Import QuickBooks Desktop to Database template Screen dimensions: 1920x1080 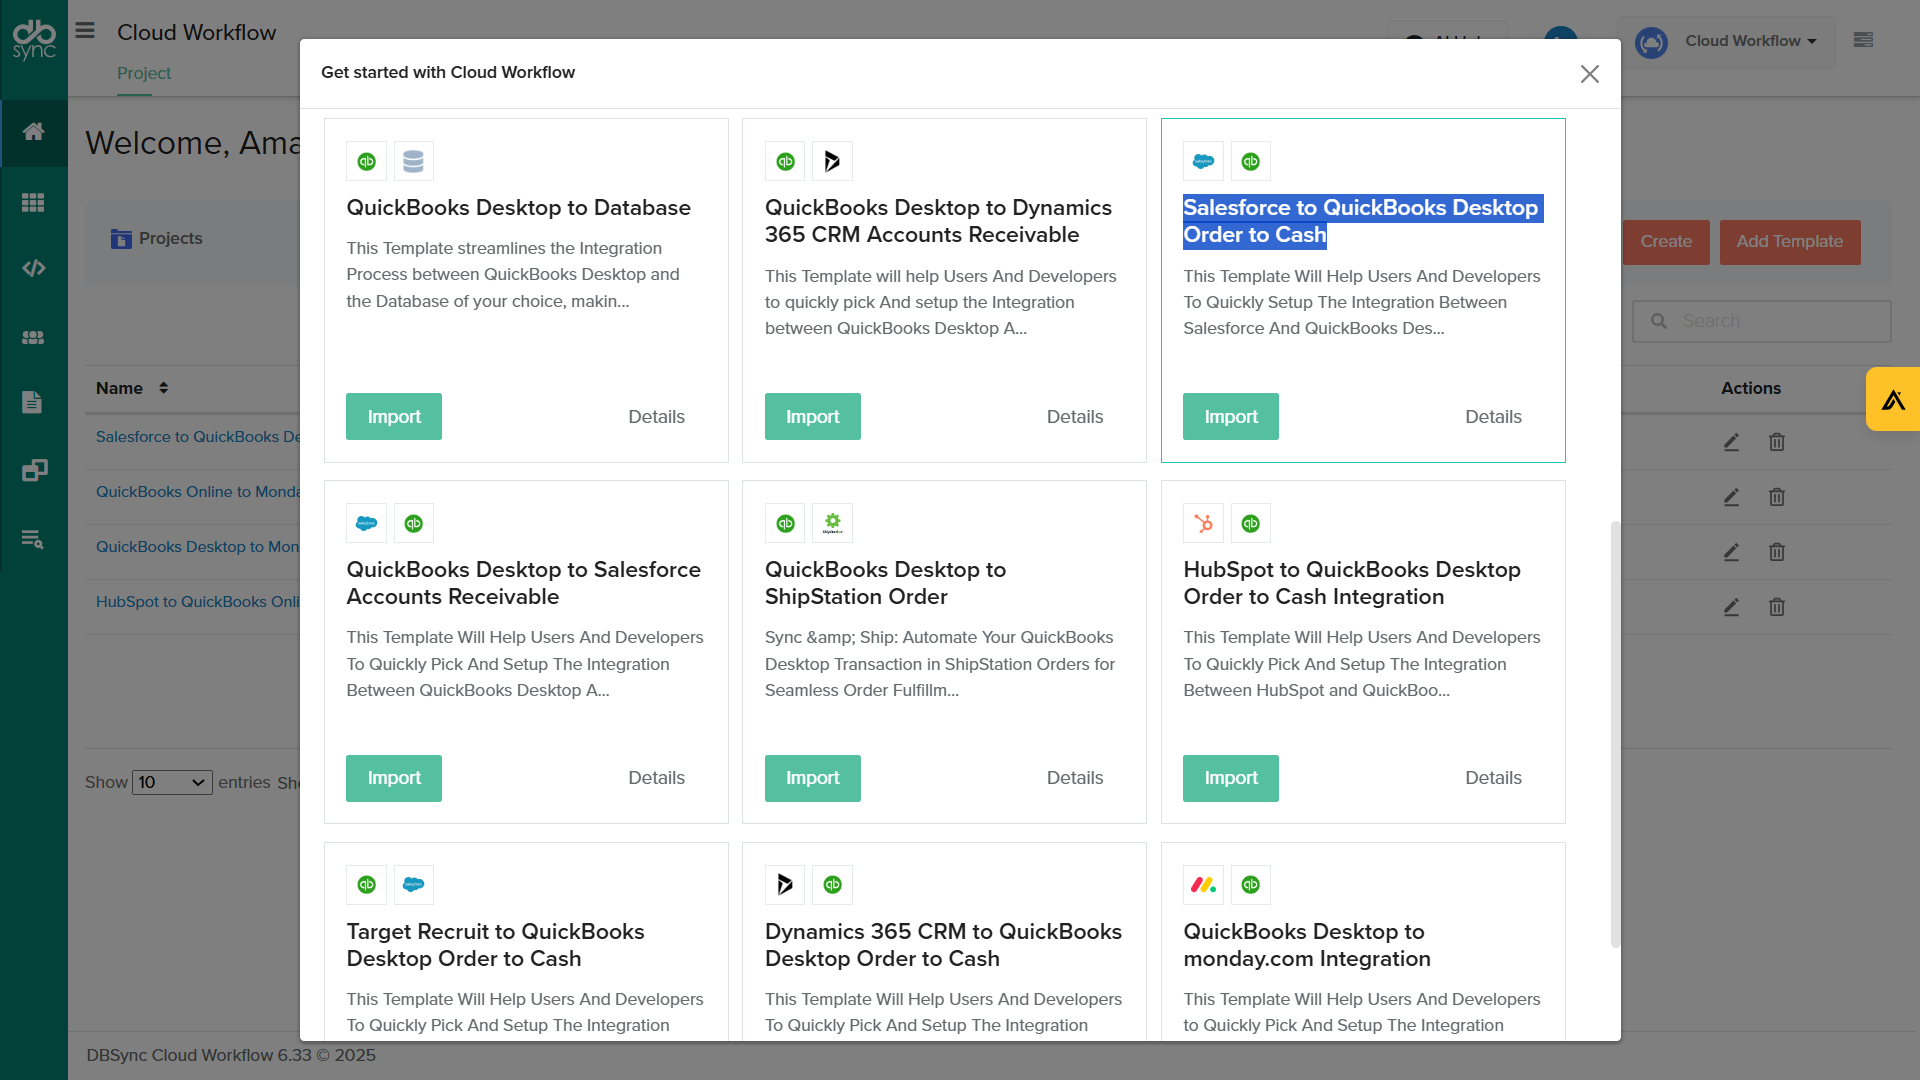pos(394,417)
